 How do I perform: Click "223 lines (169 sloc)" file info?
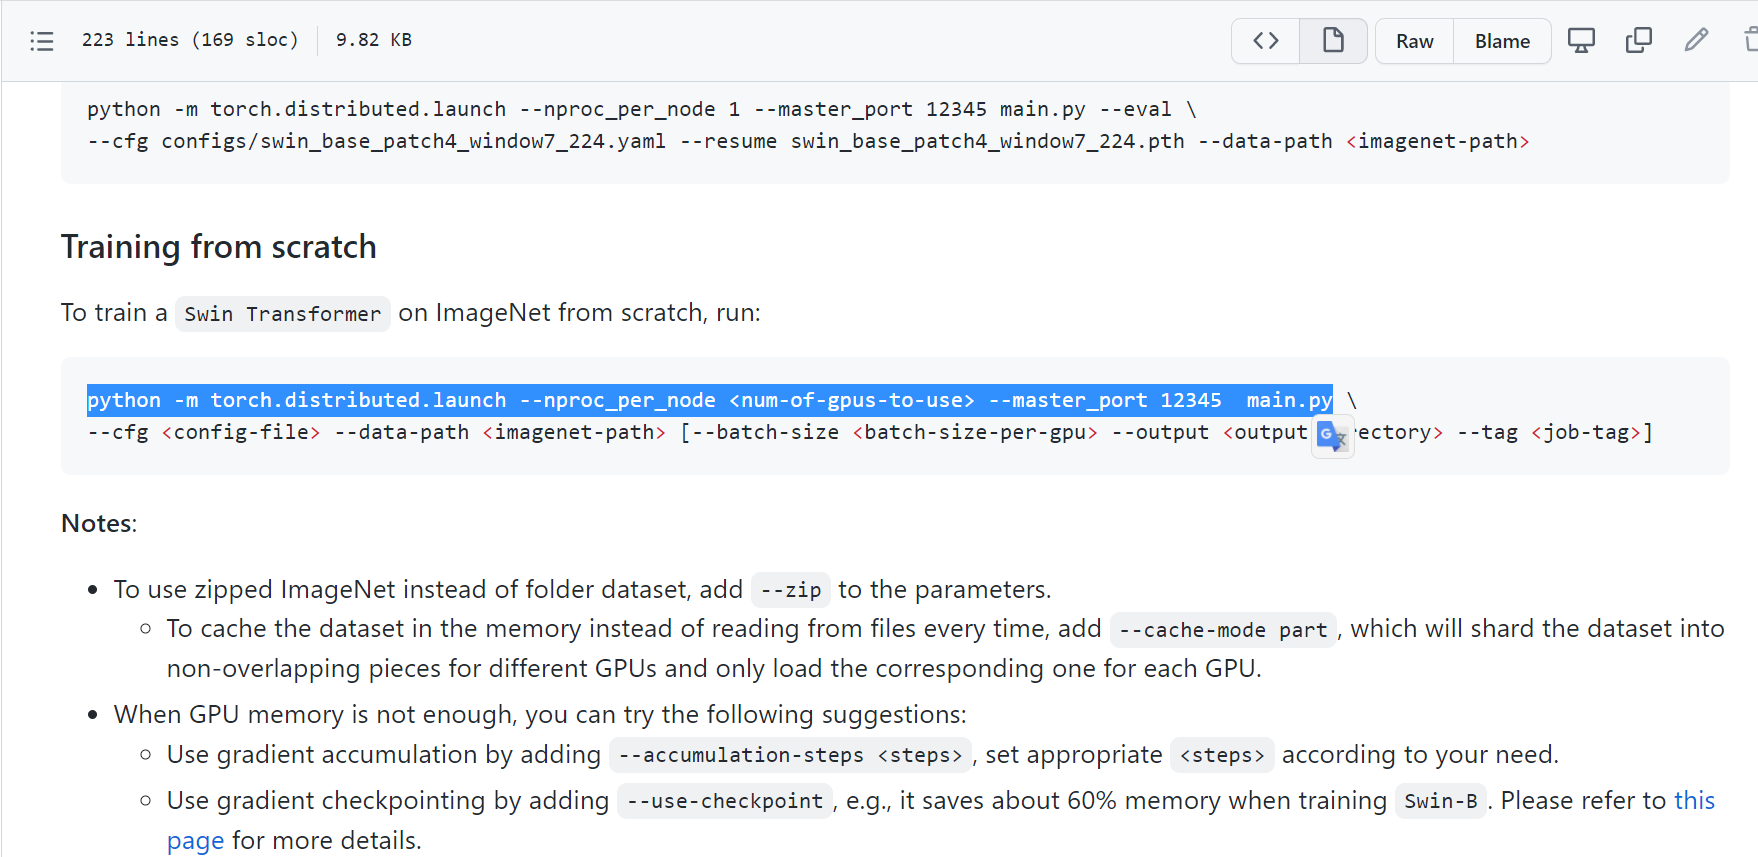(x=190, y=40)
